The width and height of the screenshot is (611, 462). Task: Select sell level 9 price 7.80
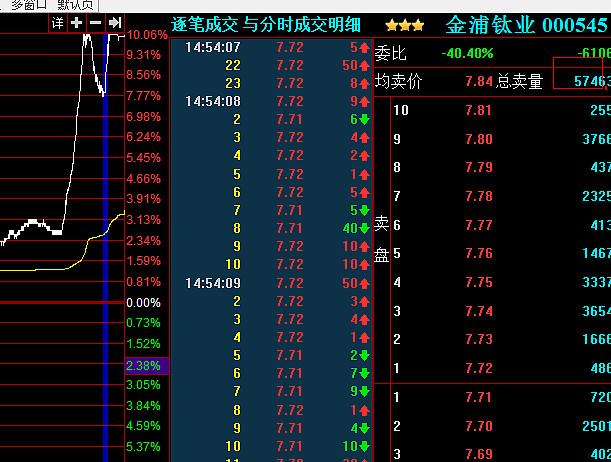pos(479,139)
